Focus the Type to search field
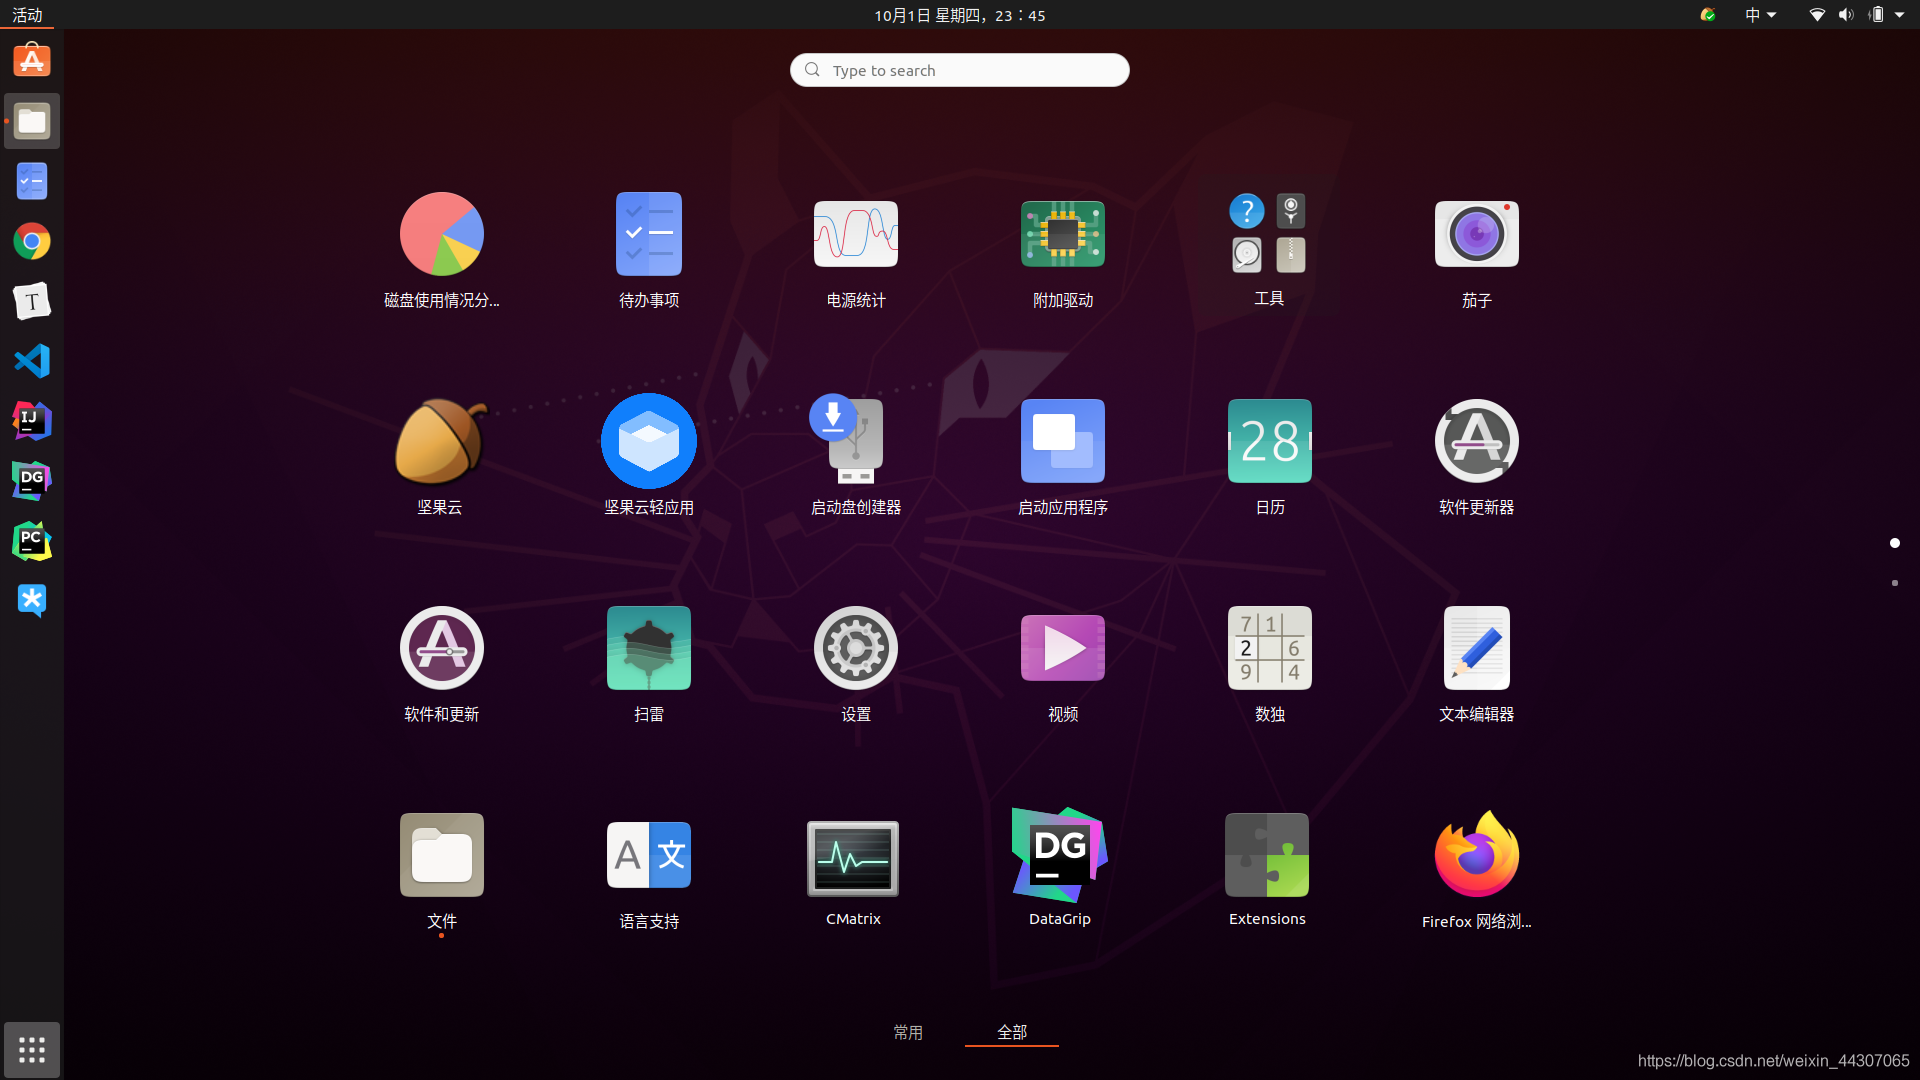The width and height of the screenshot is (1920, 1080). 960,70
